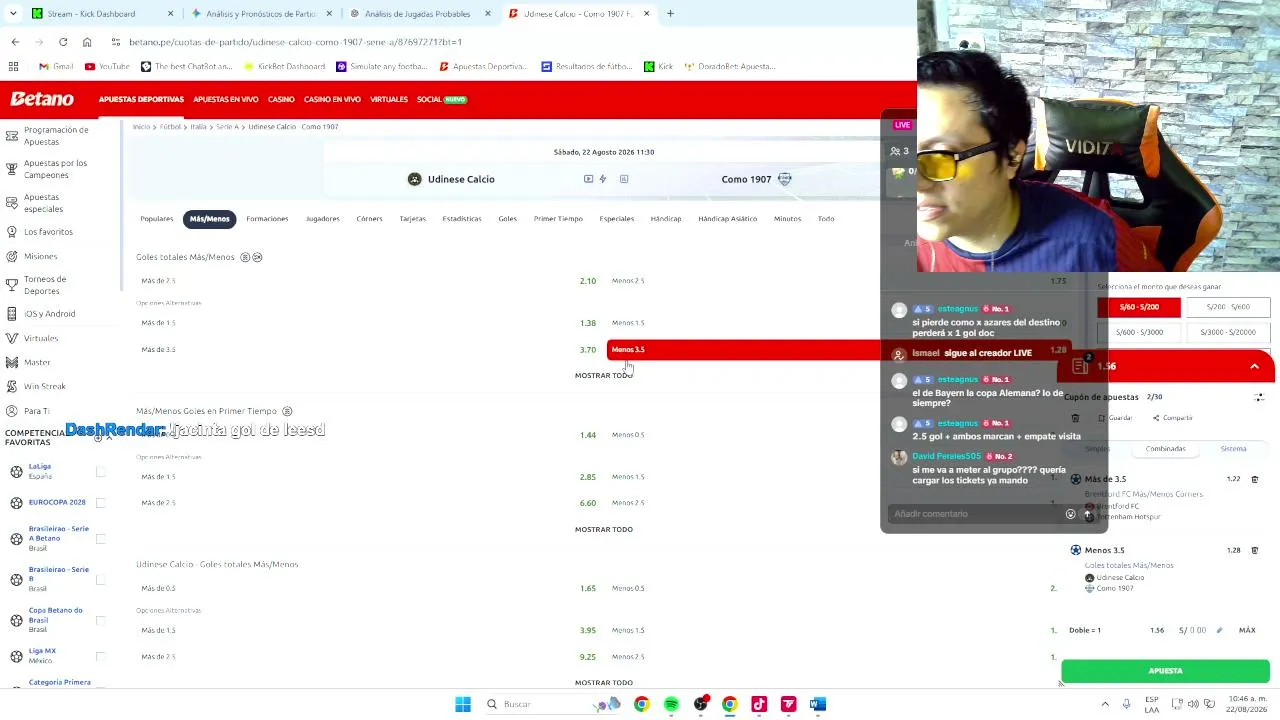This screenshot has width=1280, height=720.
Task: Collapse the Competencias Favoritas section
Action: click(109, 437)
